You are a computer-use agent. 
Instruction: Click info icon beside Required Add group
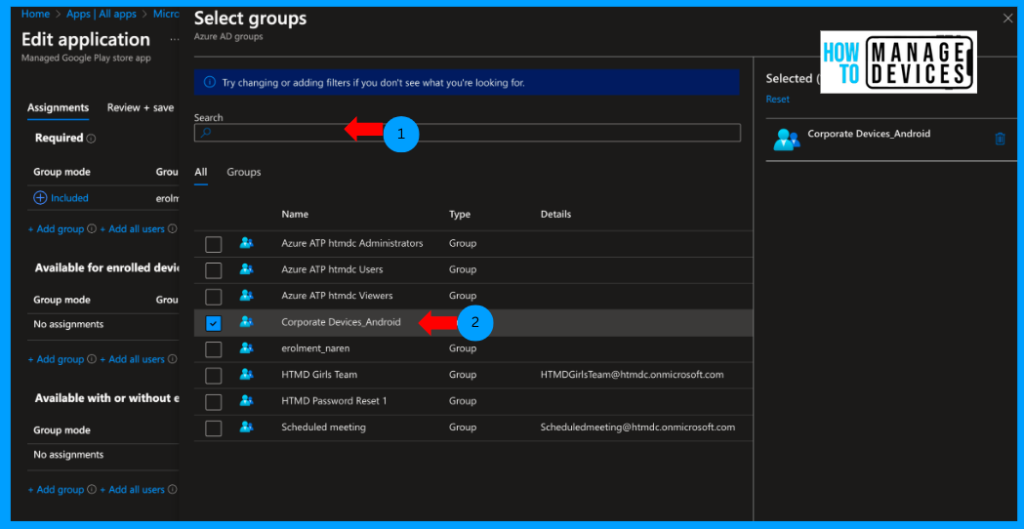[91, 229]
